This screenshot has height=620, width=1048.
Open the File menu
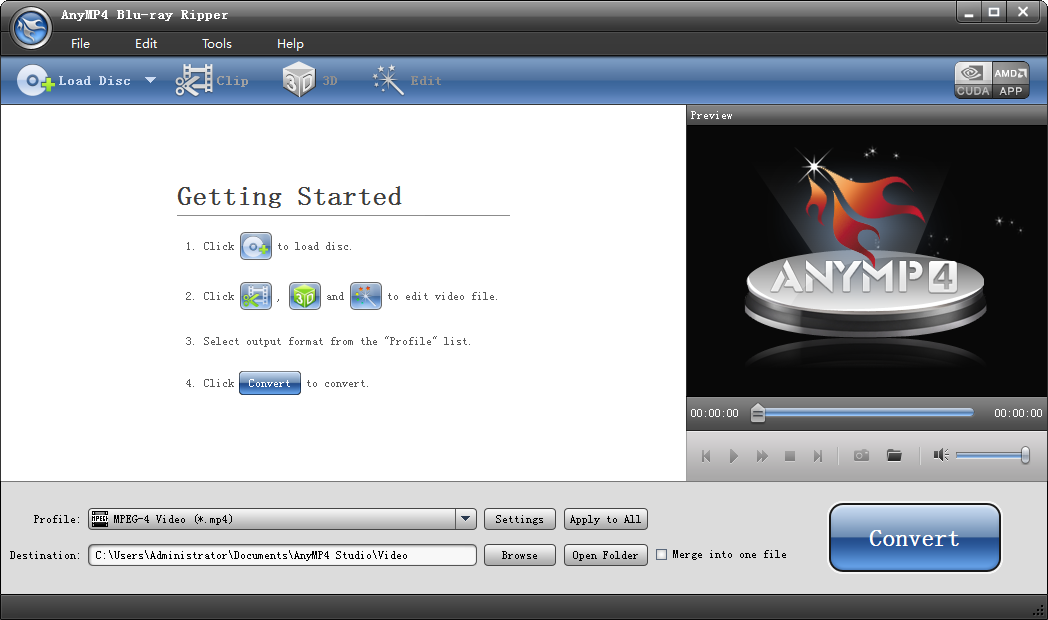point(80,44)
